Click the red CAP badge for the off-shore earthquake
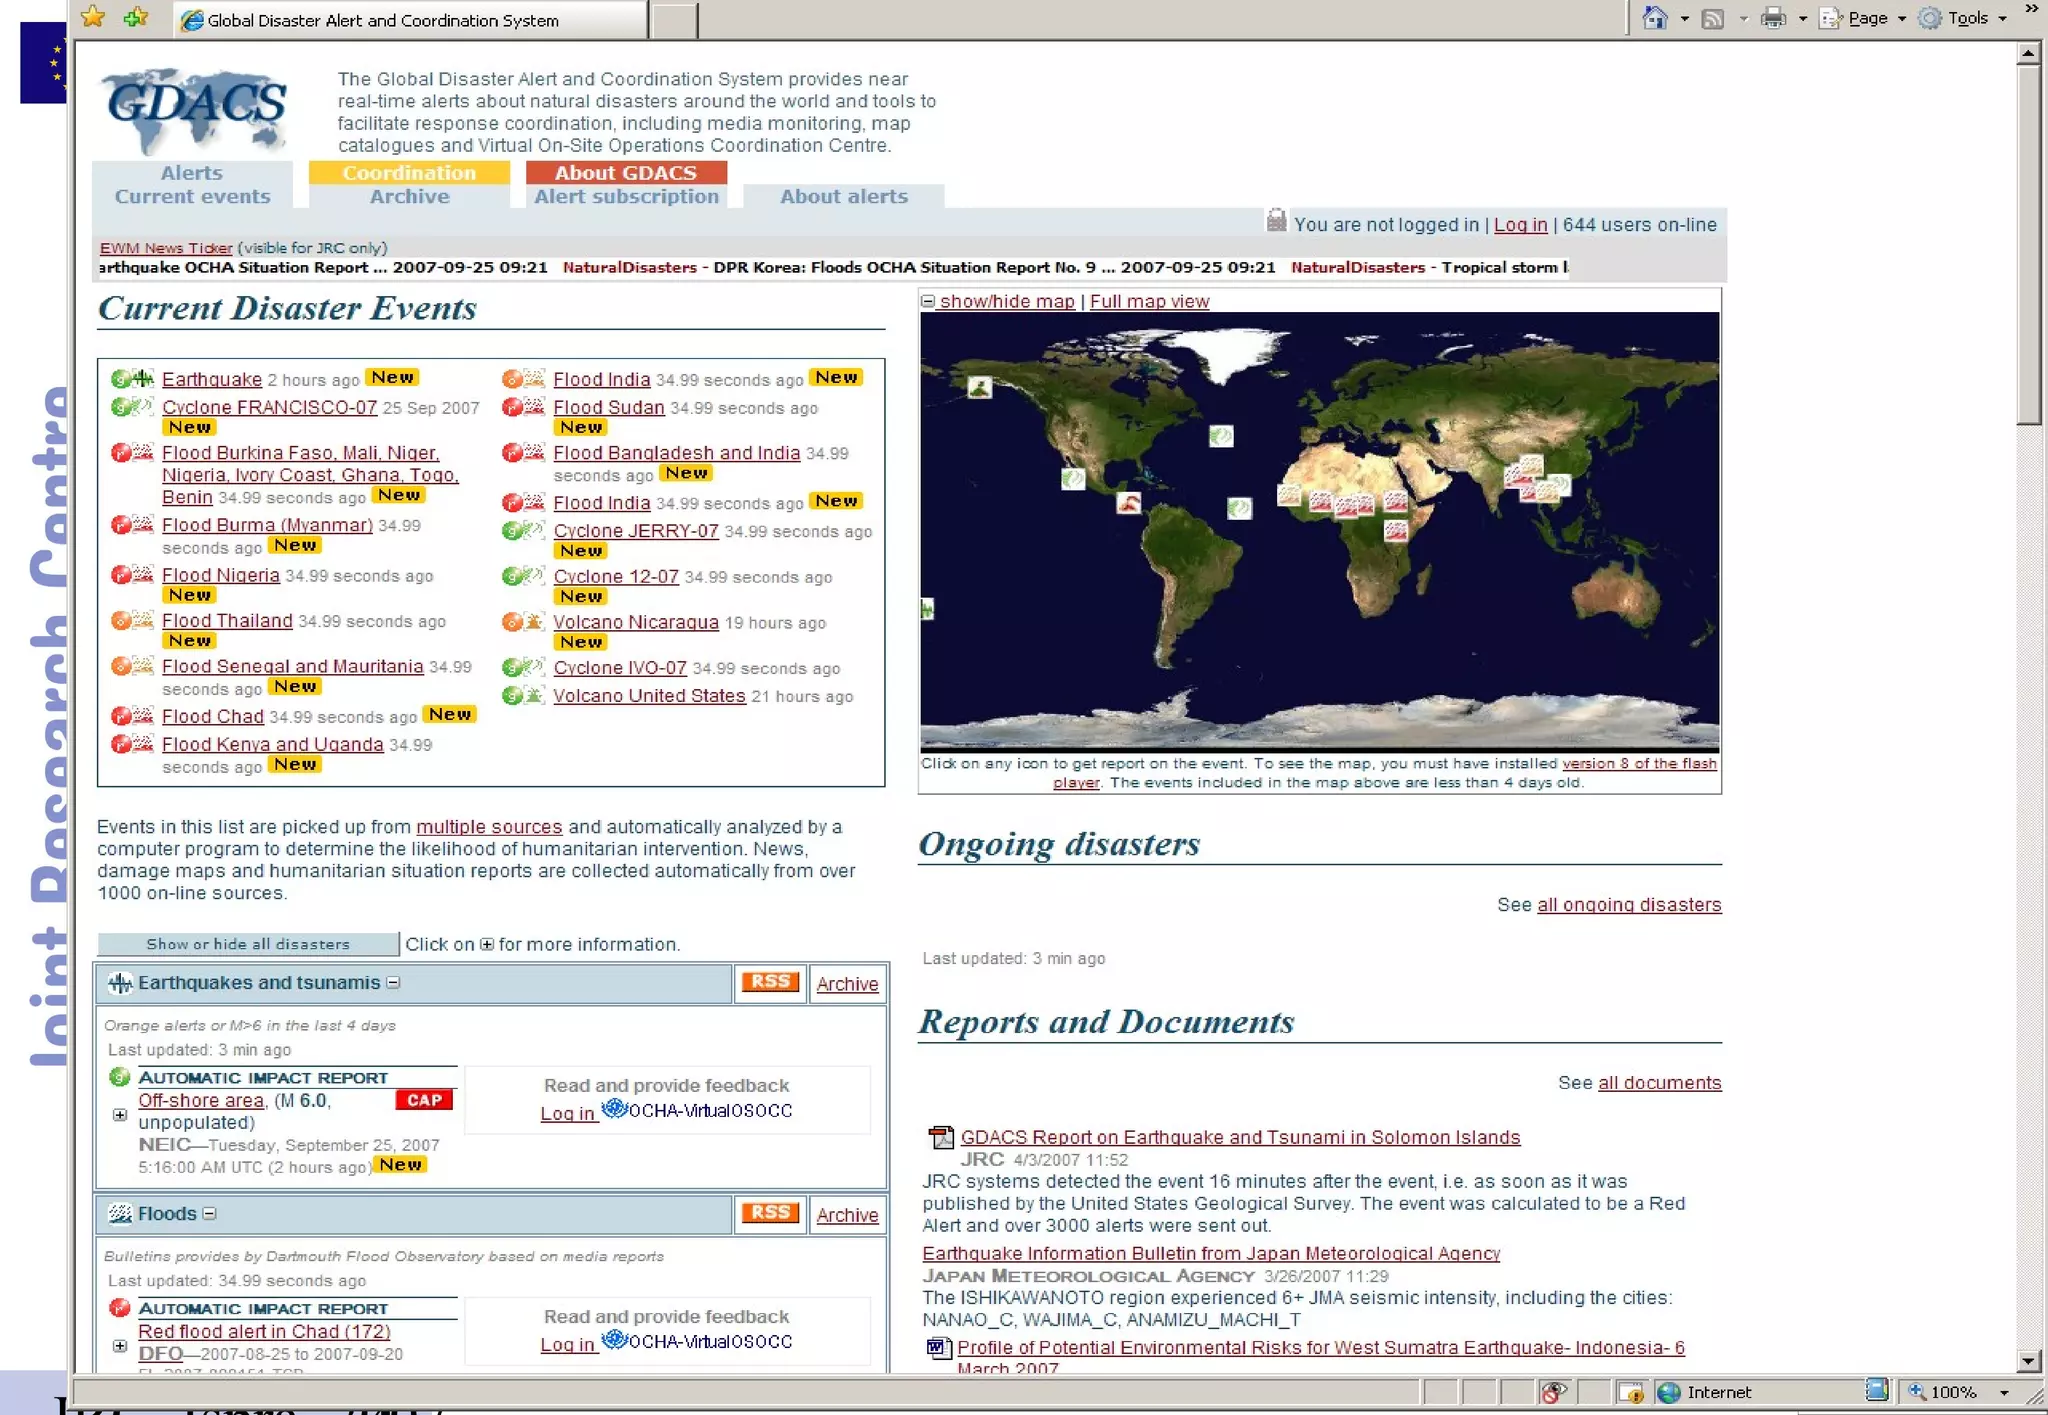2048x1415 pixels. pyautogui.click(x=424, y=1100)
